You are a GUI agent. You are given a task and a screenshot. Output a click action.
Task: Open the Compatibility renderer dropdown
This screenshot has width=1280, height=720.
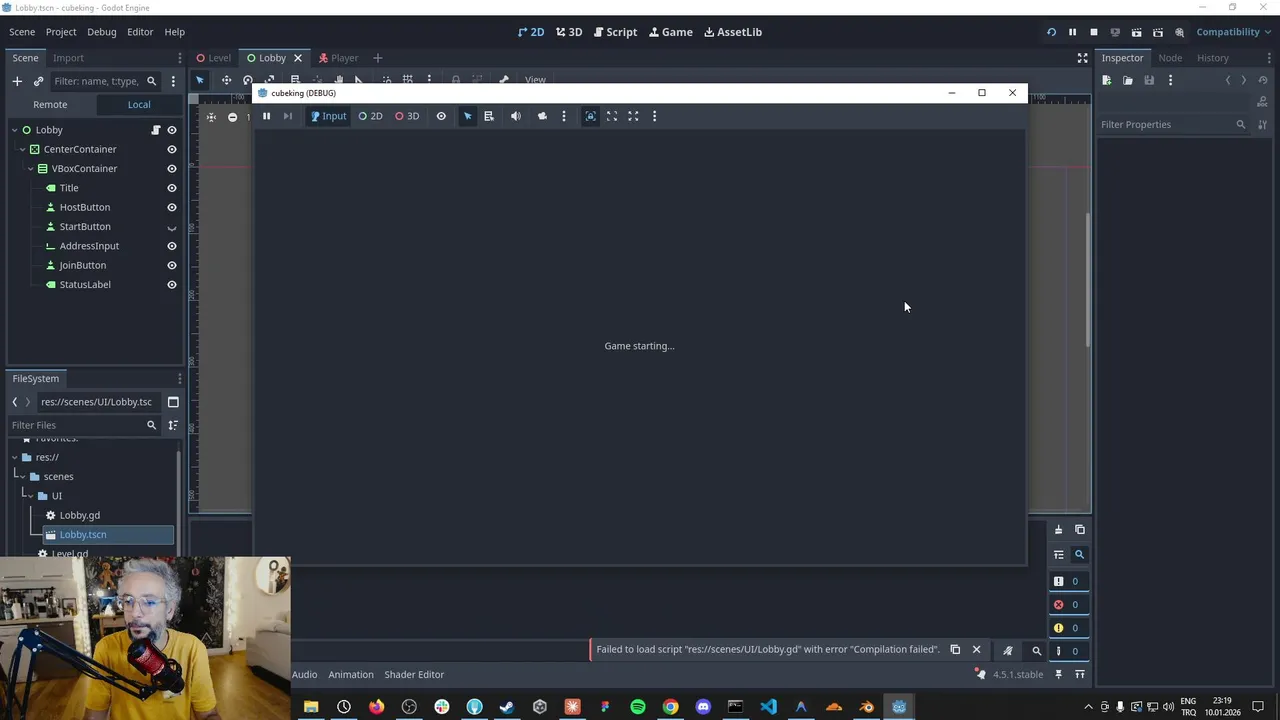pos(1233,32)
